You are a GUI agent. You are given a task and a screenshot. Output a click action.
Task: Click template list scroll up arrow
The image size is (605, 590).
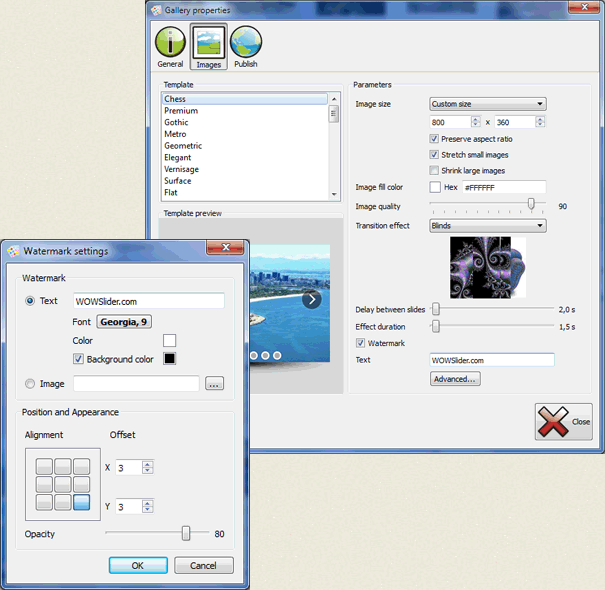334,99
